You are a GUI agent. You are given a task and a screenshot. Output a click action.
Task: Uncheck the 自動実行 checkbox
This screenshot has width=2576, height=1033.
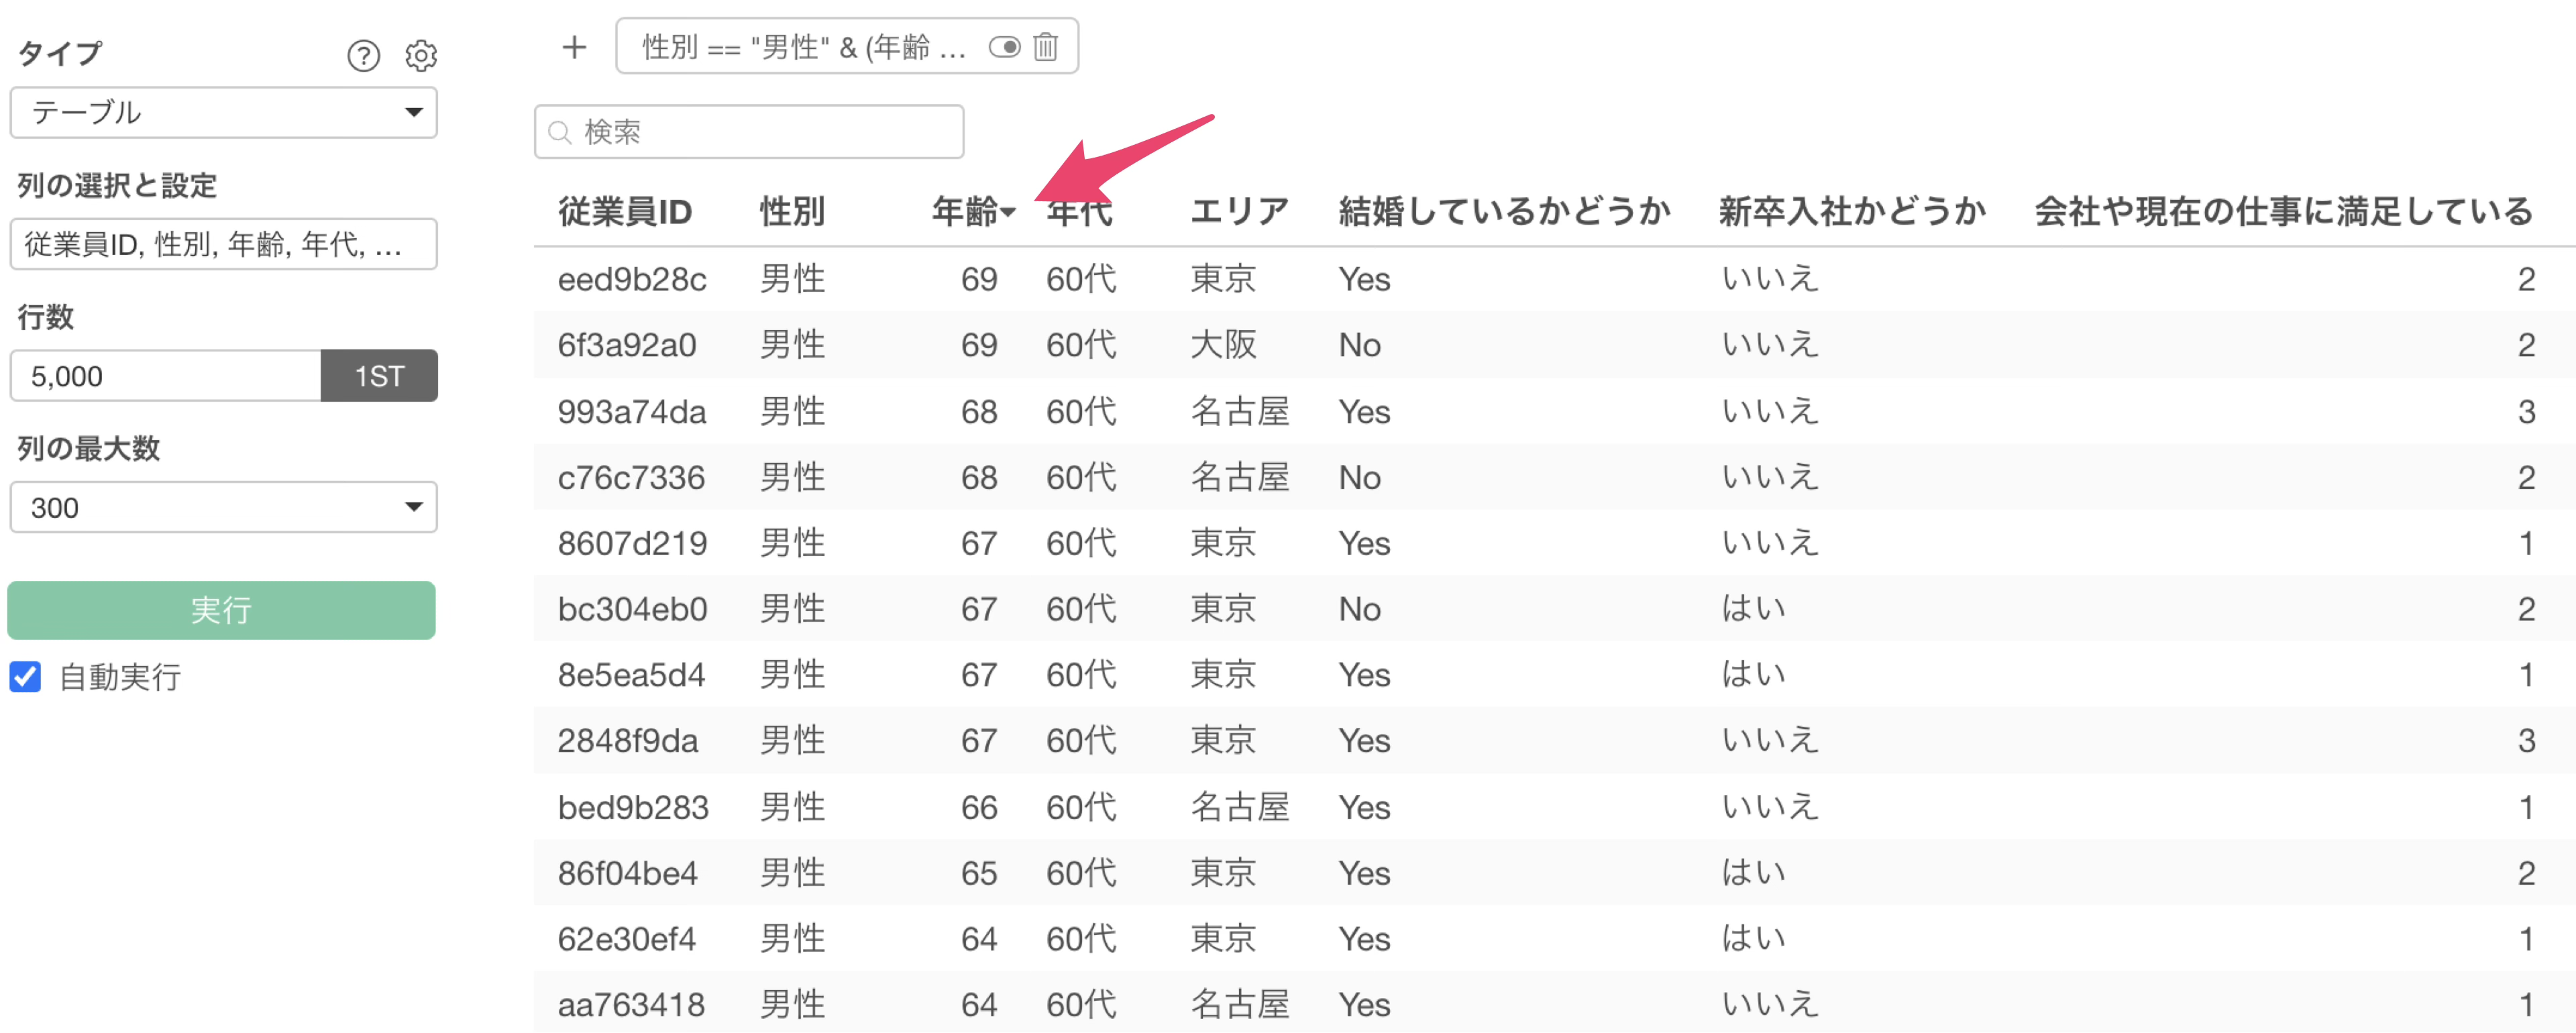[x=26, y=677]
